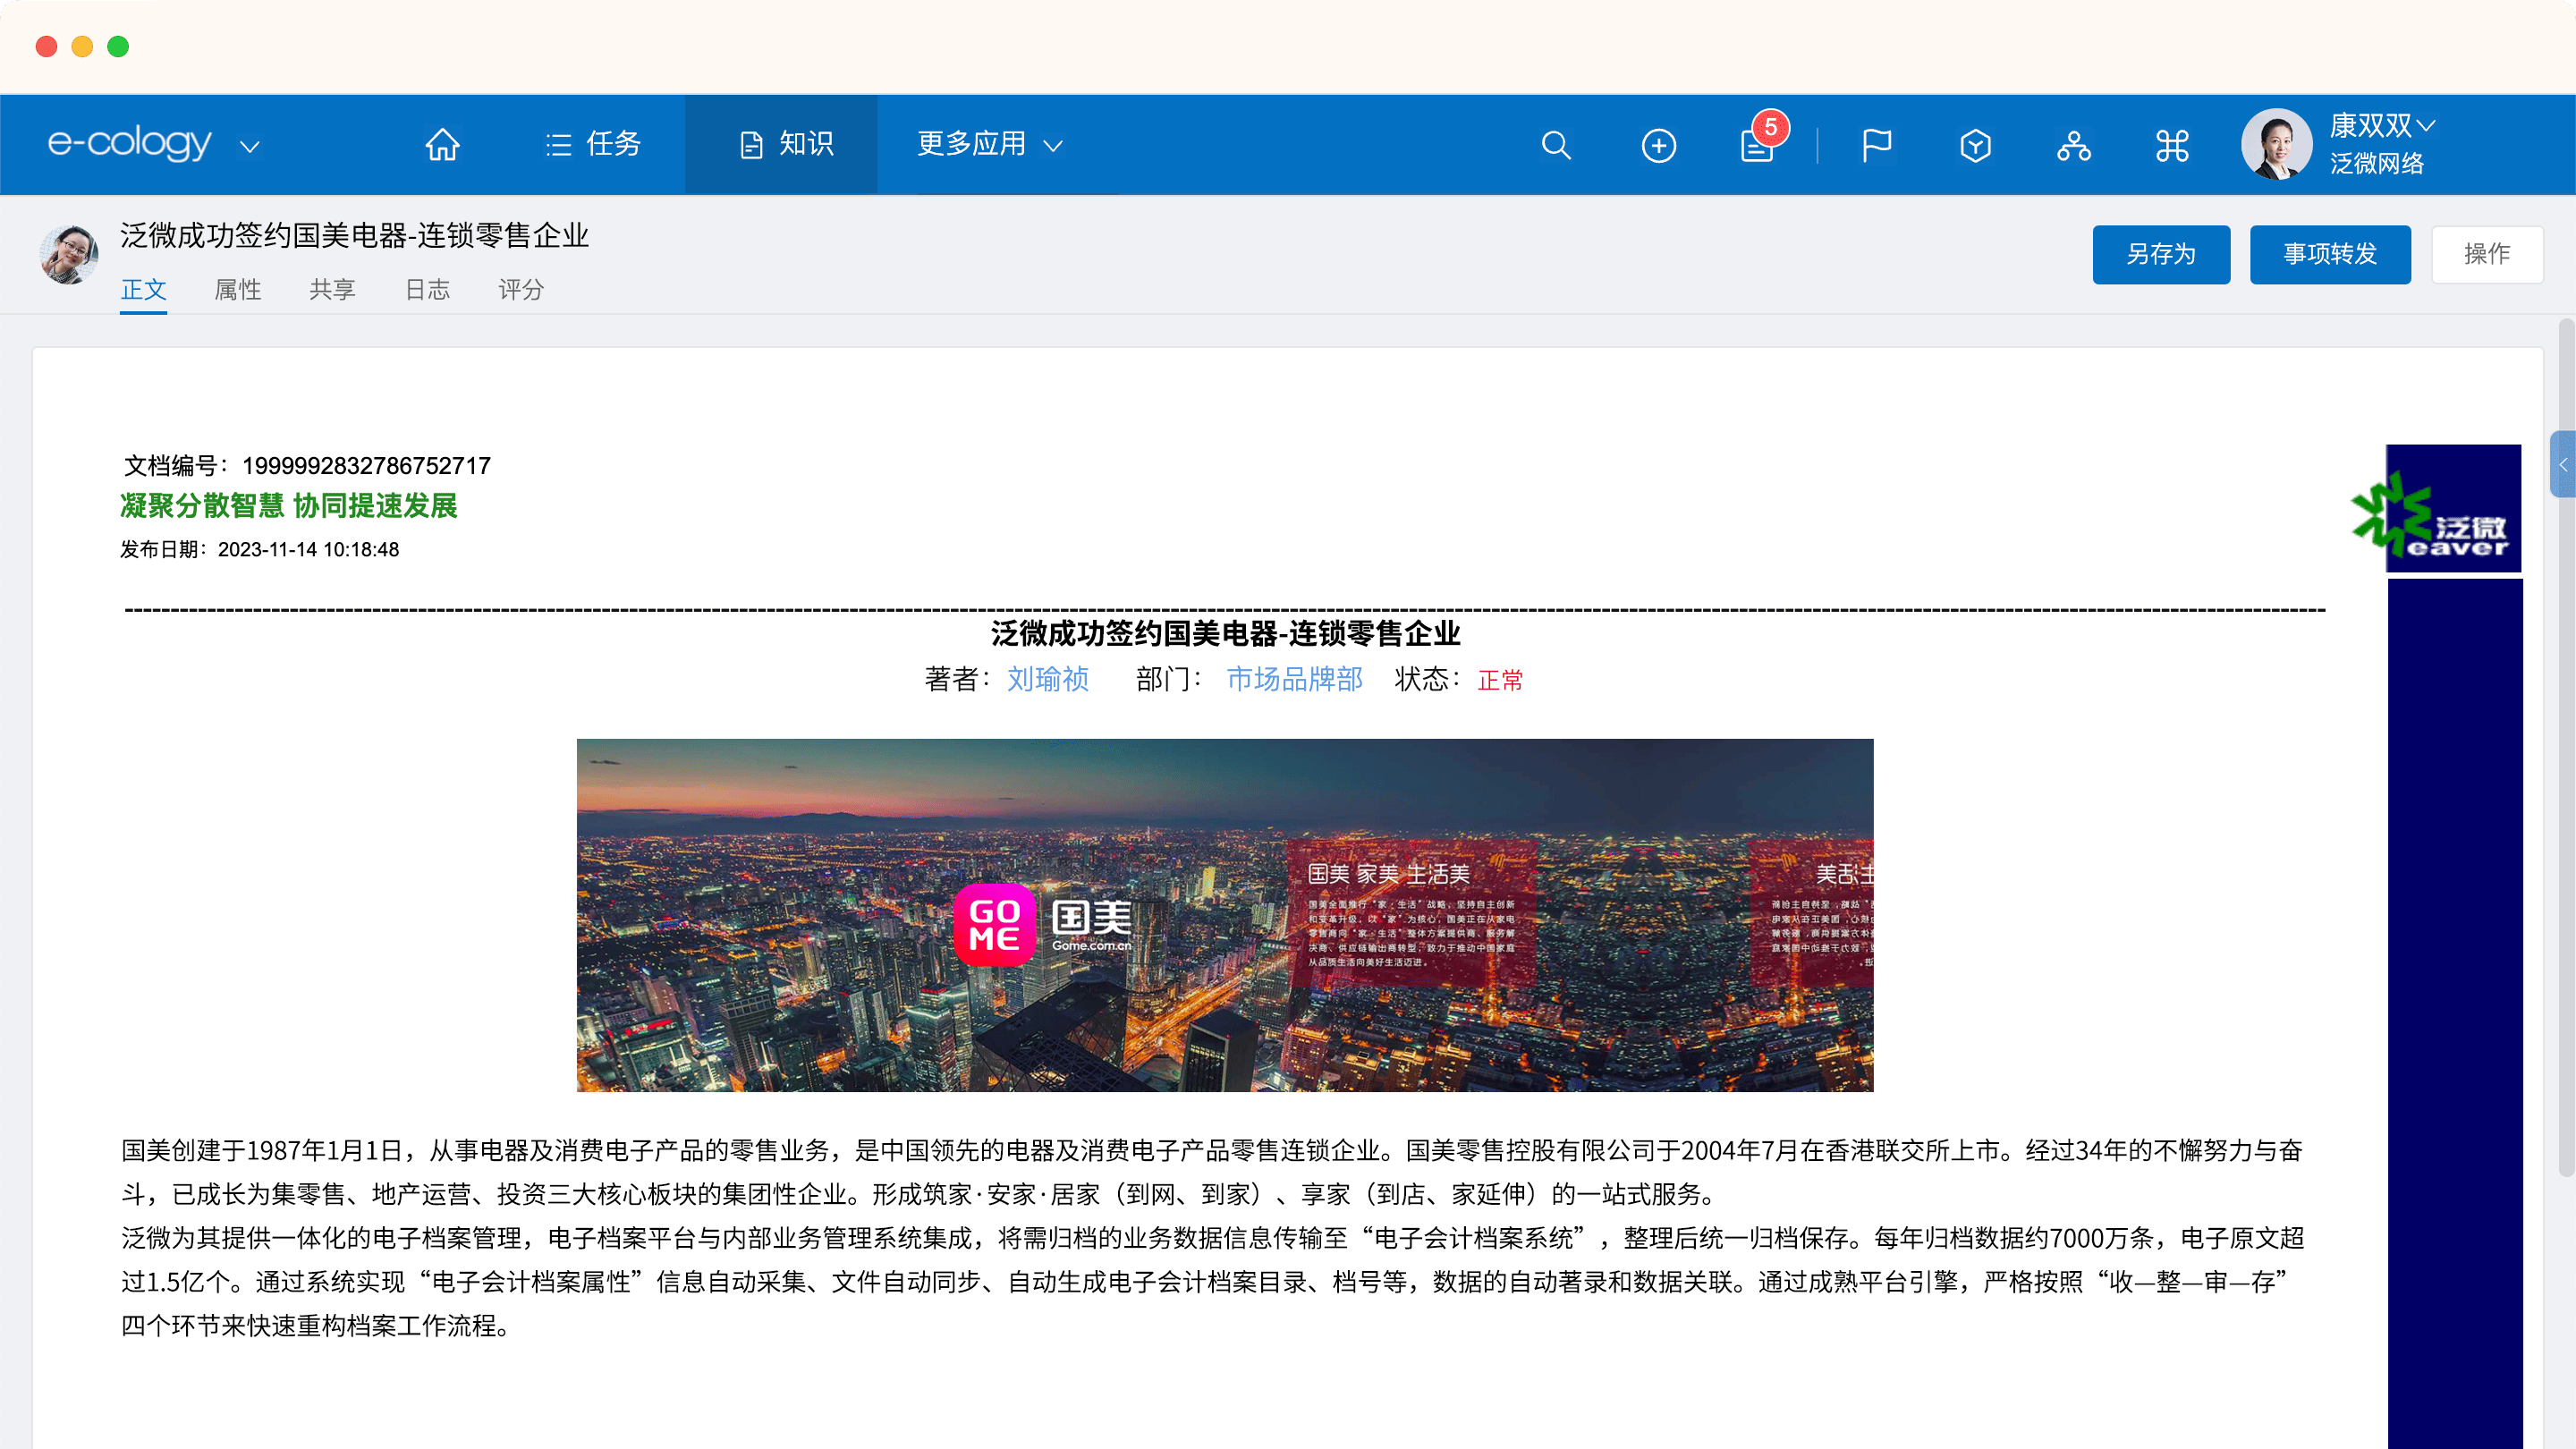
Task: Click the bold article title heading
Action: click(1225, 633)
